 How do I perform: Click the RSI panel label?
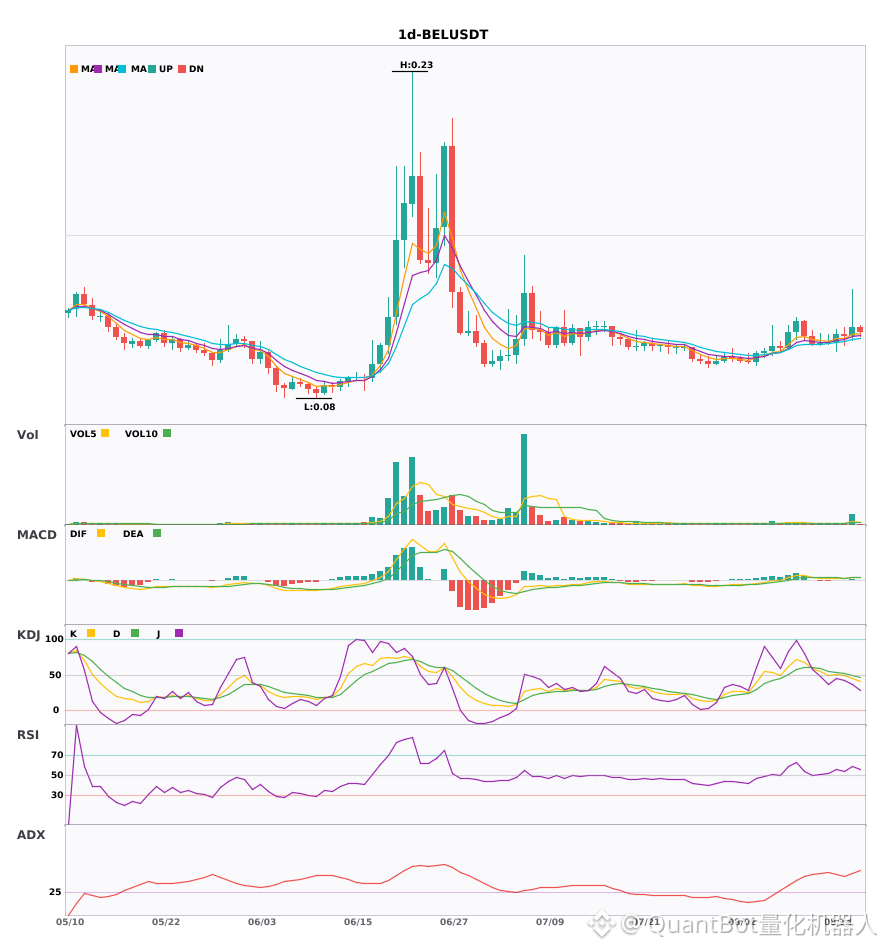[x=28, y=735]
